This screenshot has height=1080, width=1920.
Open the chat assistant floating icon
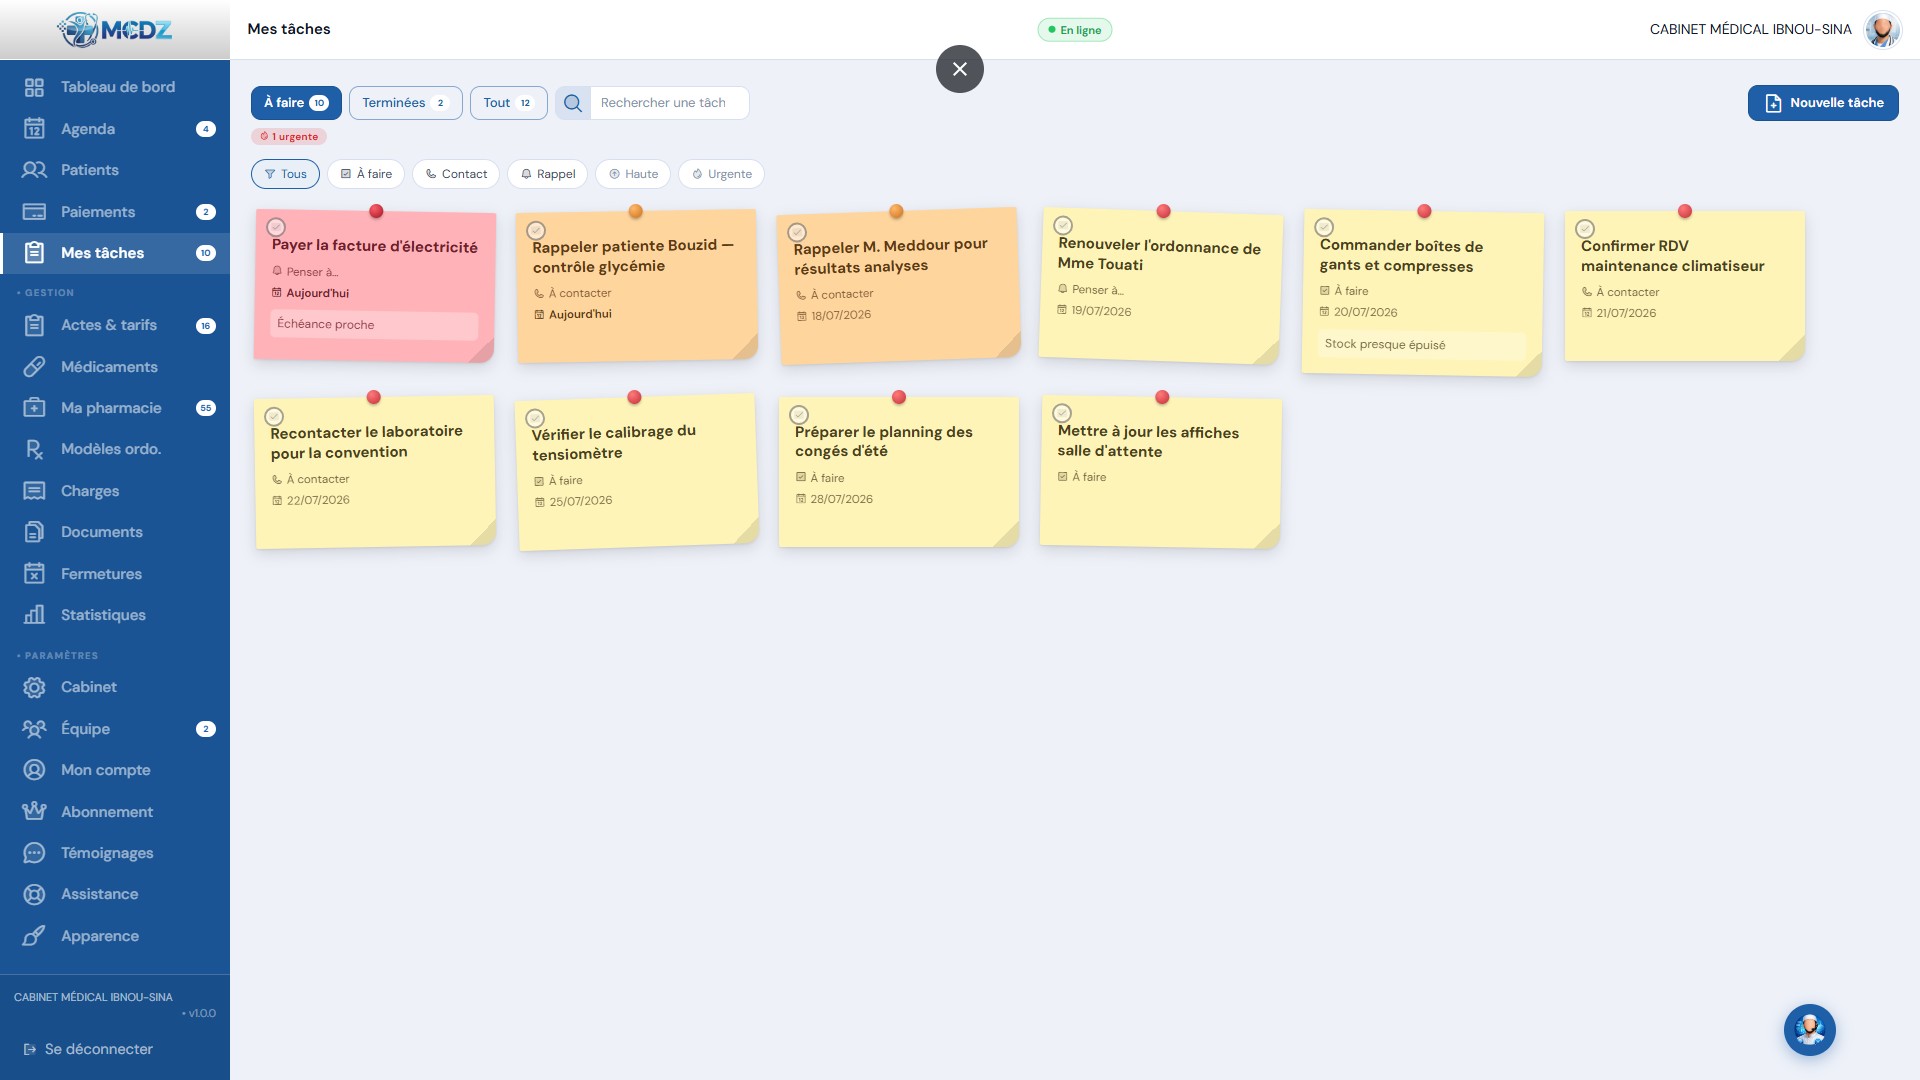1809,1030
